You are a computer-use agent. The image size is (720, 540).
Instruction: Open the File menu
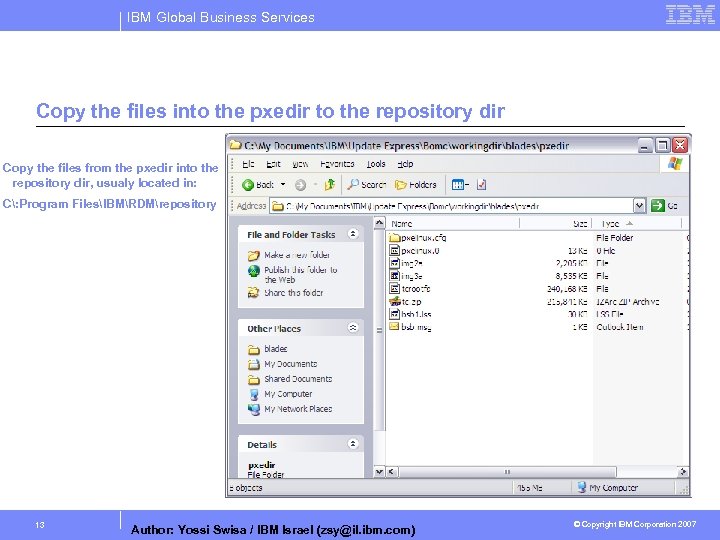[x=248, y=164]
